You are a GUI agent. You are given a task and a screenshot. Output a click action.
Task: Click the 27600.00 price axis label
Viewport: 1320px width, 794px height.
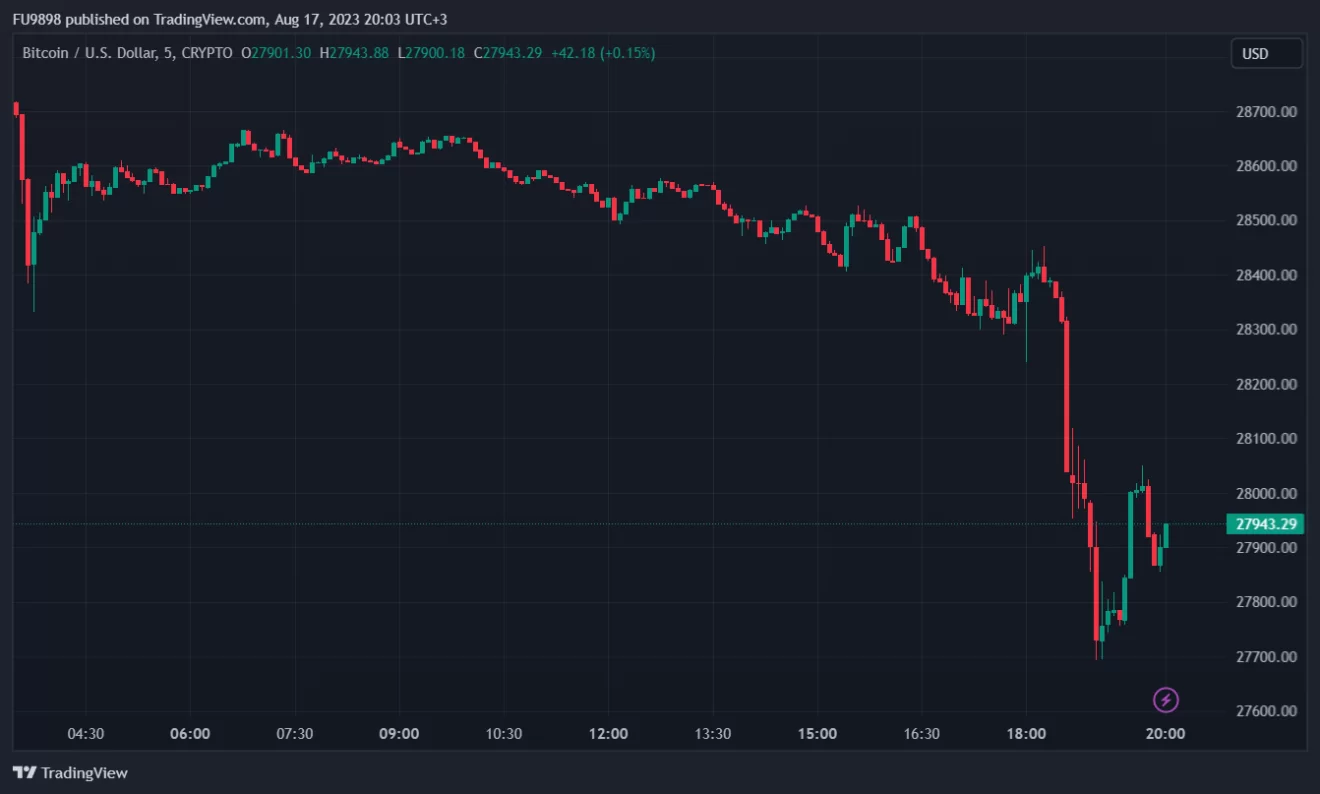[x=1265, y=711]
